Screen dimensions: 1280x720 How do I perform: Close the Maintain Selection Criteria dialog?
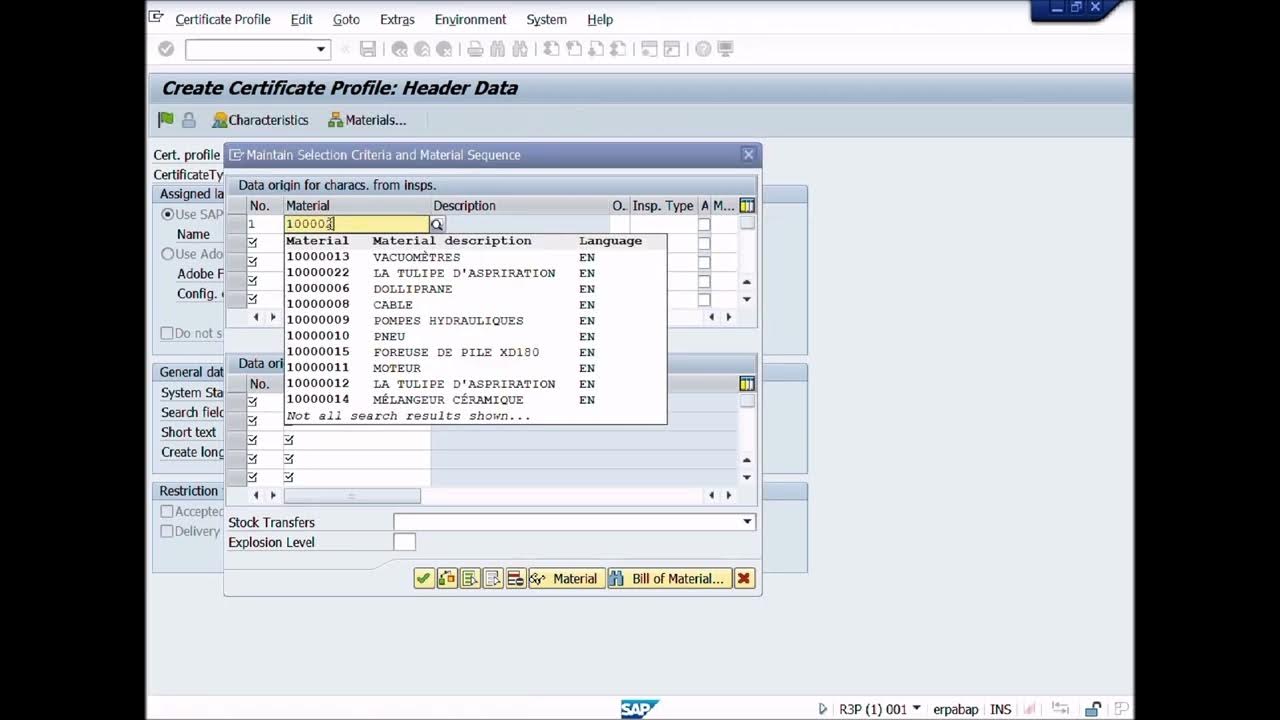pyautogui.click(x=748, y=155)
